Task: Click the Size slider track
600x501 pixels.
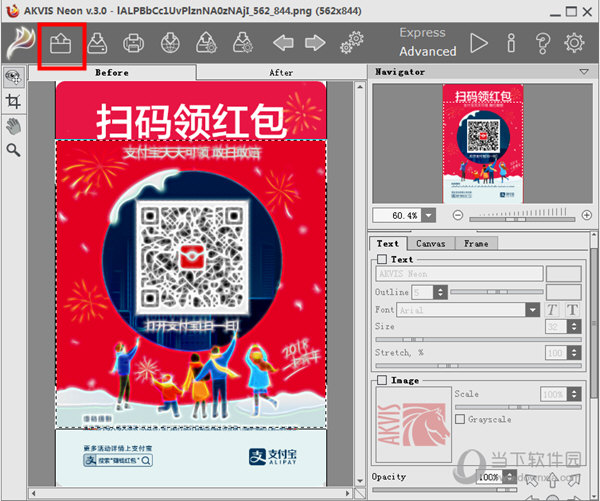Action: tap(478, 339)
